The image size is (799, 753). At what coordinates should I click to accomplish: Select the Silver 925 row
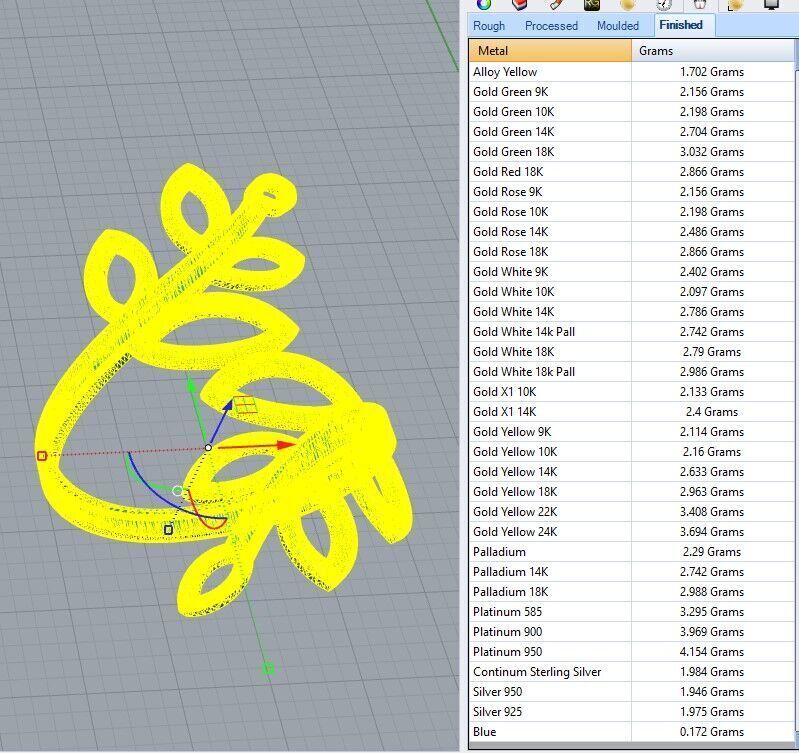coord(631,712)
